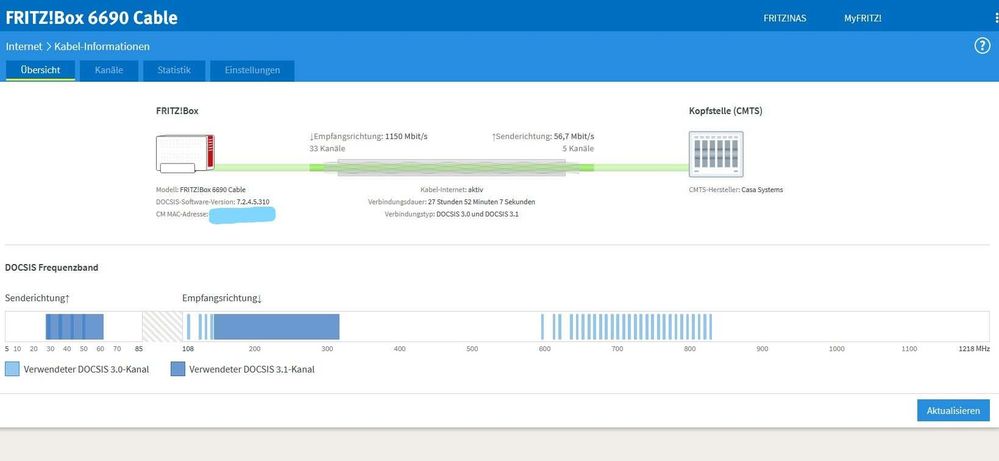
Task: Click the Kopfstelle (CMTS) heading
Action: (x=726, y=111)
